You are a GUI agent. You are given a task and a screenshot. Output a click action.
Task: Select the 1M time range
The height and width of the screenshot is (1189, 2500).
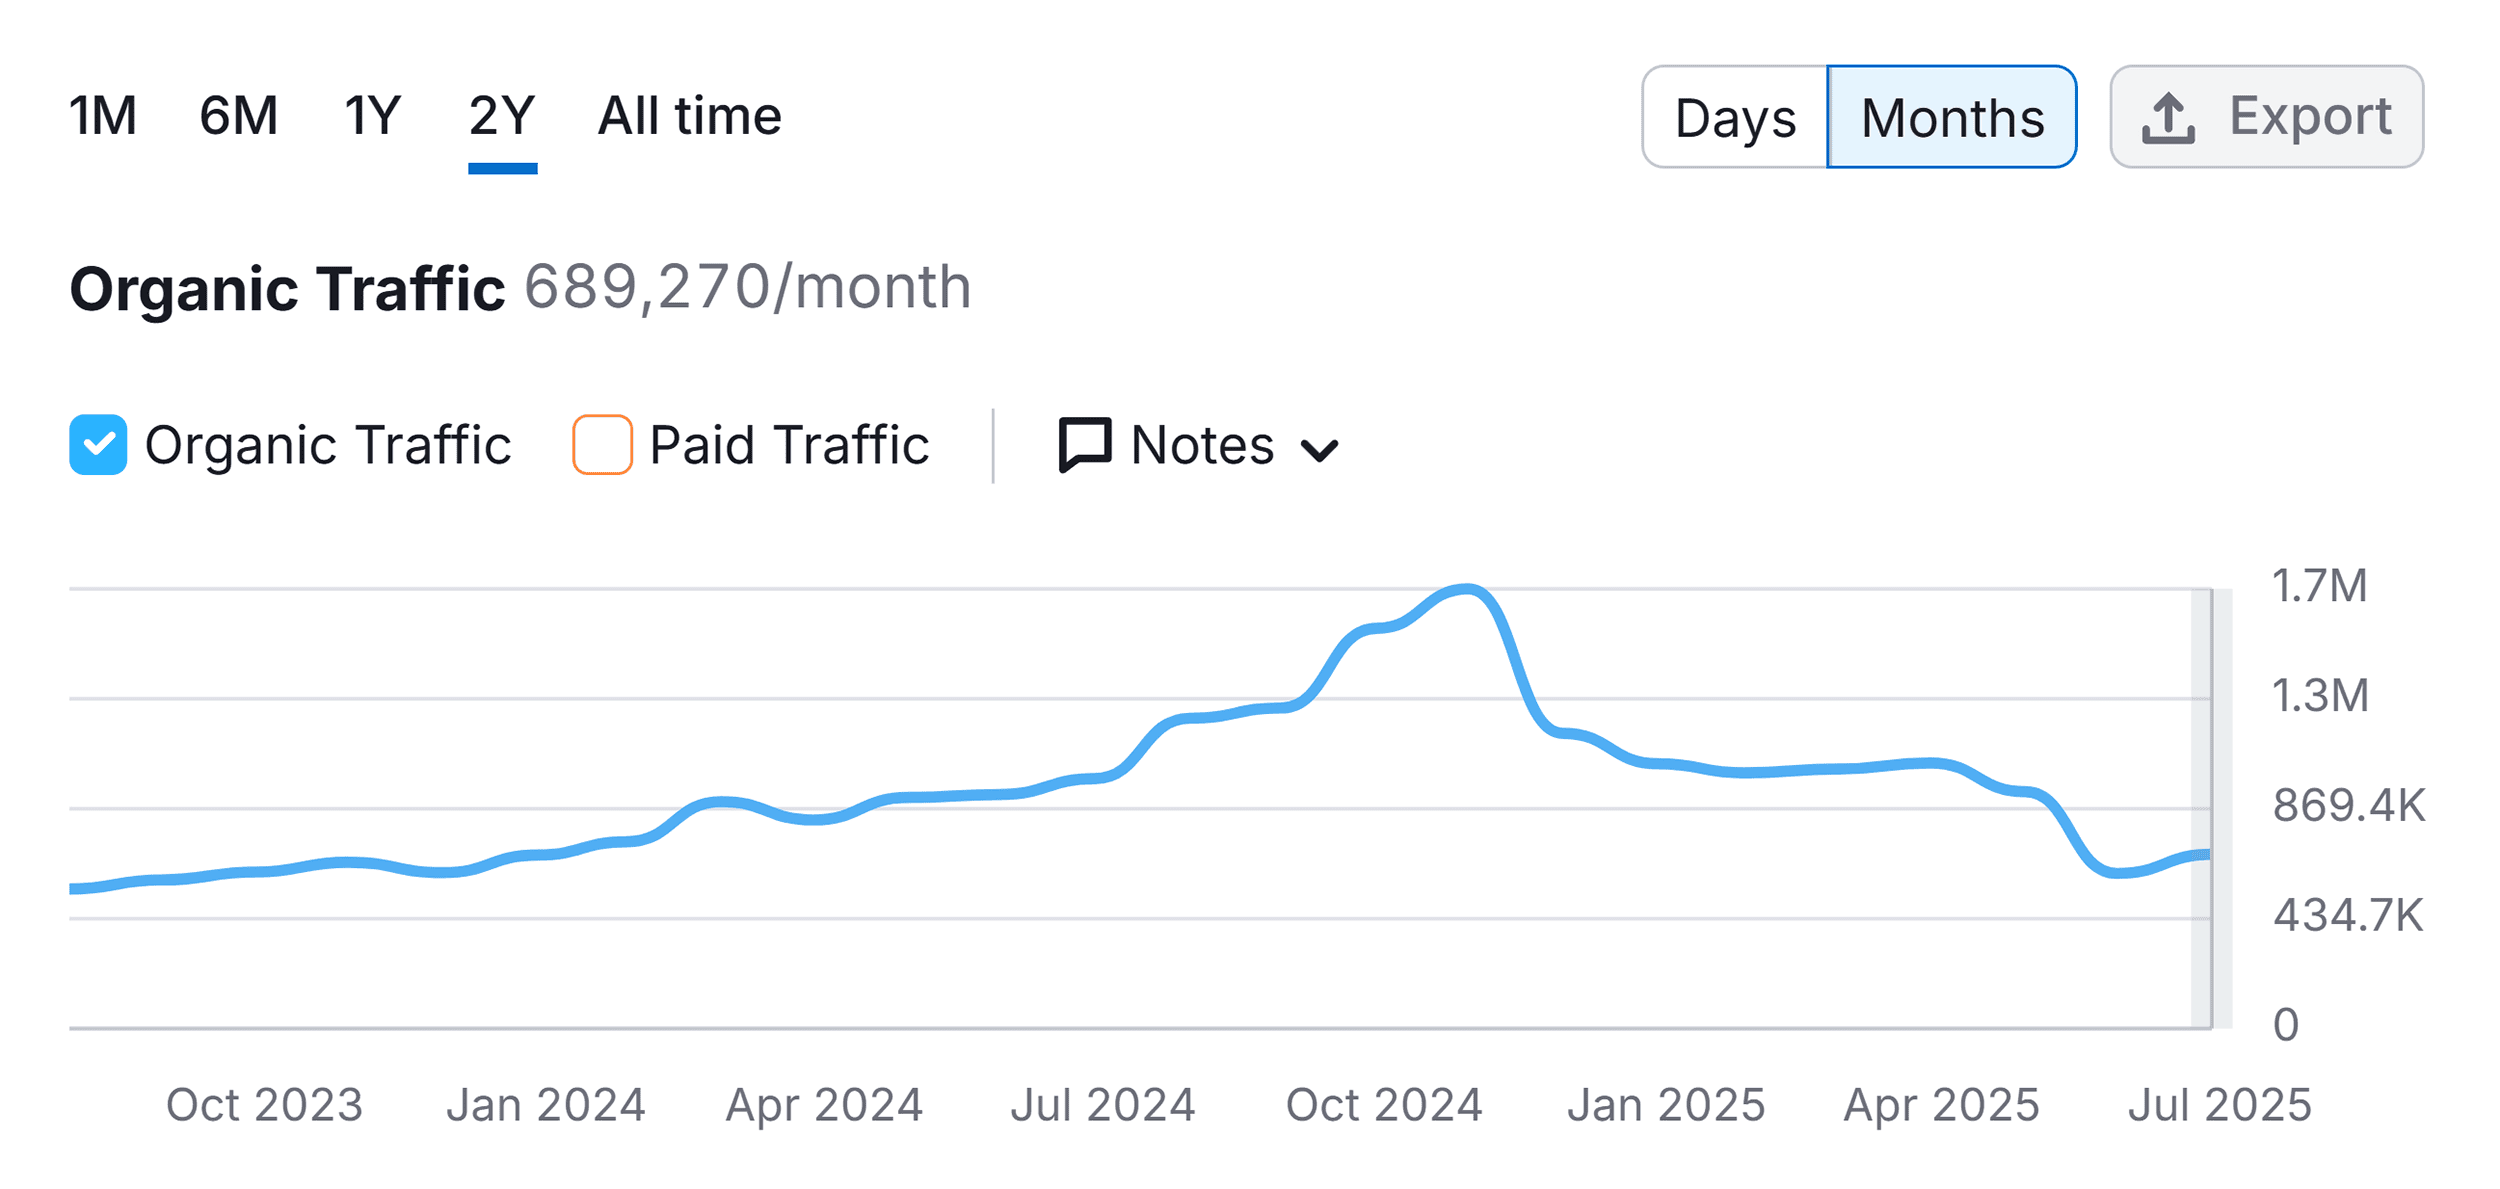[103, 116]
